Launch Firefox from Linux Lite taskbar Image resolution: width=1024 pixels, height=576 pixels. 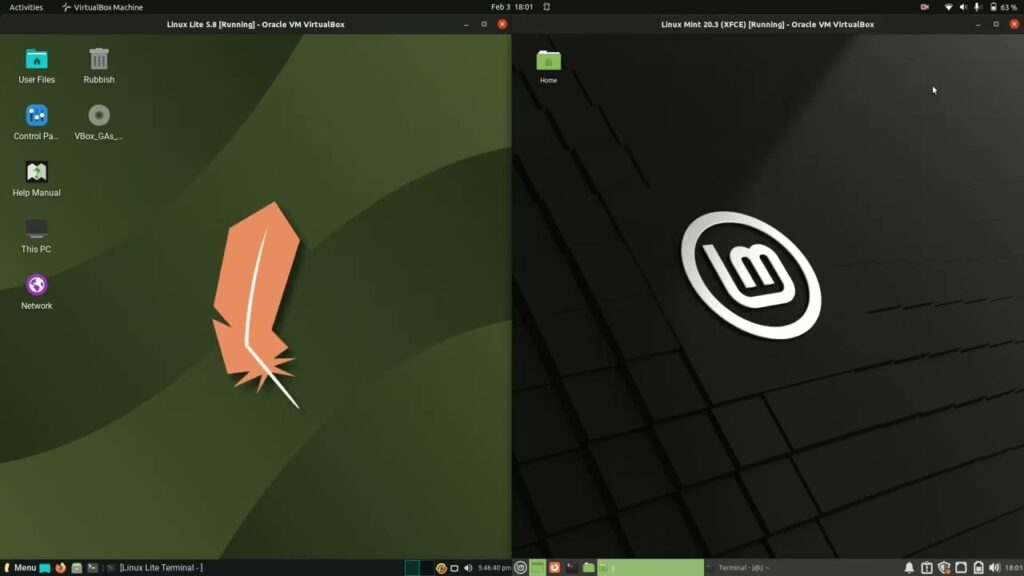coord(61,568)
